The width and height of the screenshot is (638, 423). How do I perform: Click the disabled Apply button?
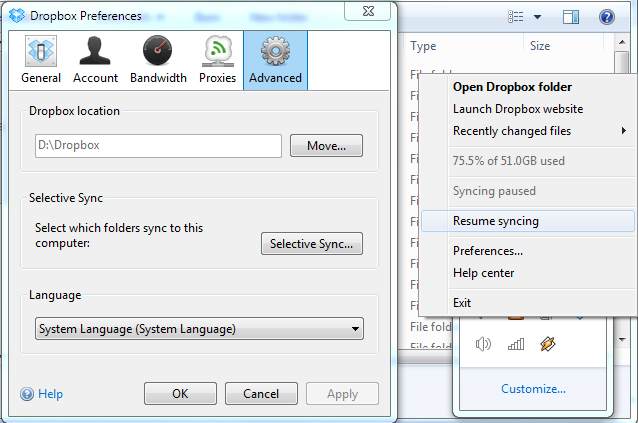click(342, 393)
